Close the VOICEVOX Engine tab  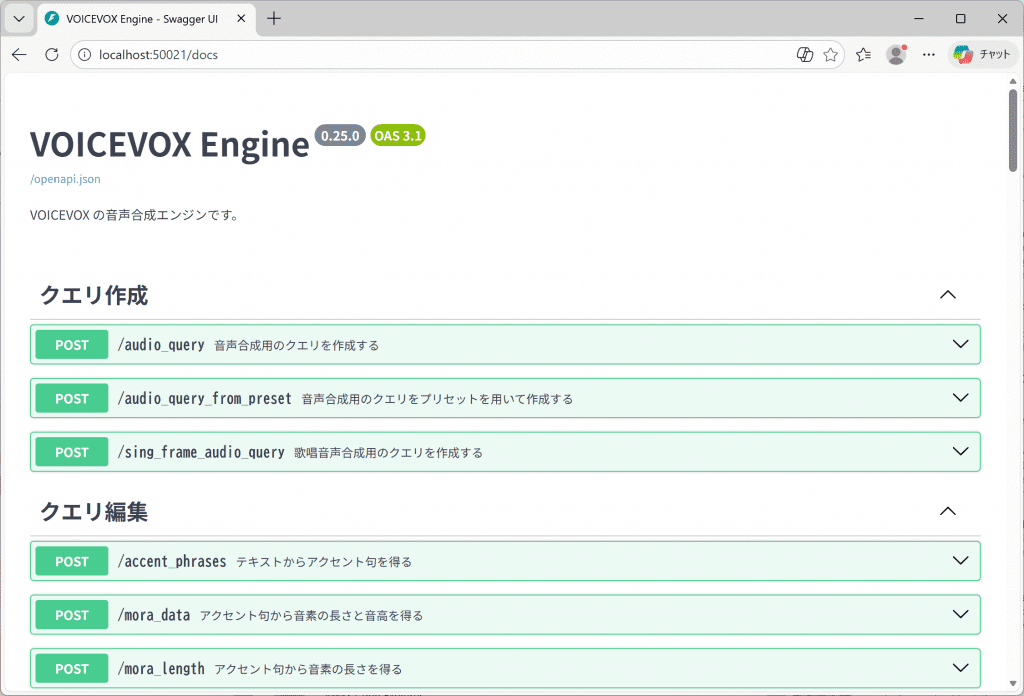(x=241, y=19)
